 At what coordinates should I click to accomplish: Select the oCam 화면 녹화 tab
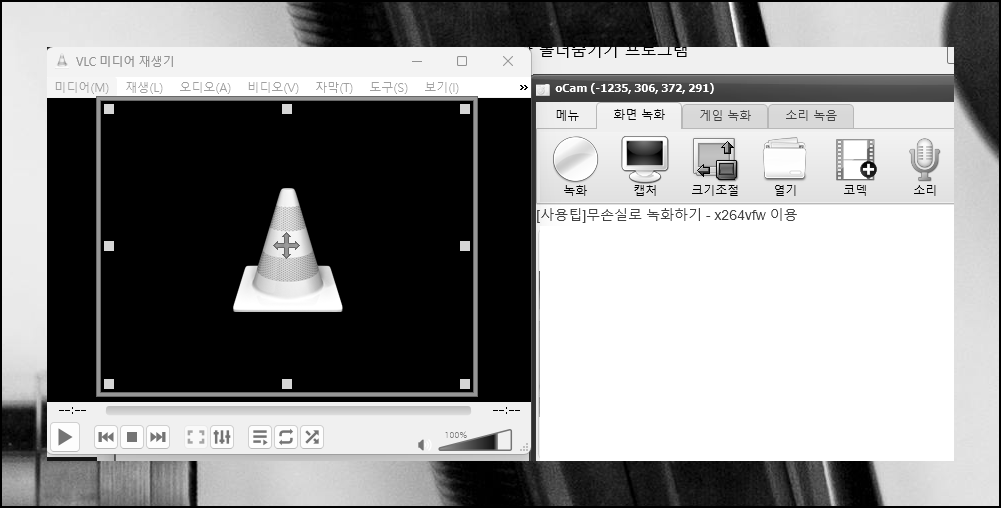639,115
